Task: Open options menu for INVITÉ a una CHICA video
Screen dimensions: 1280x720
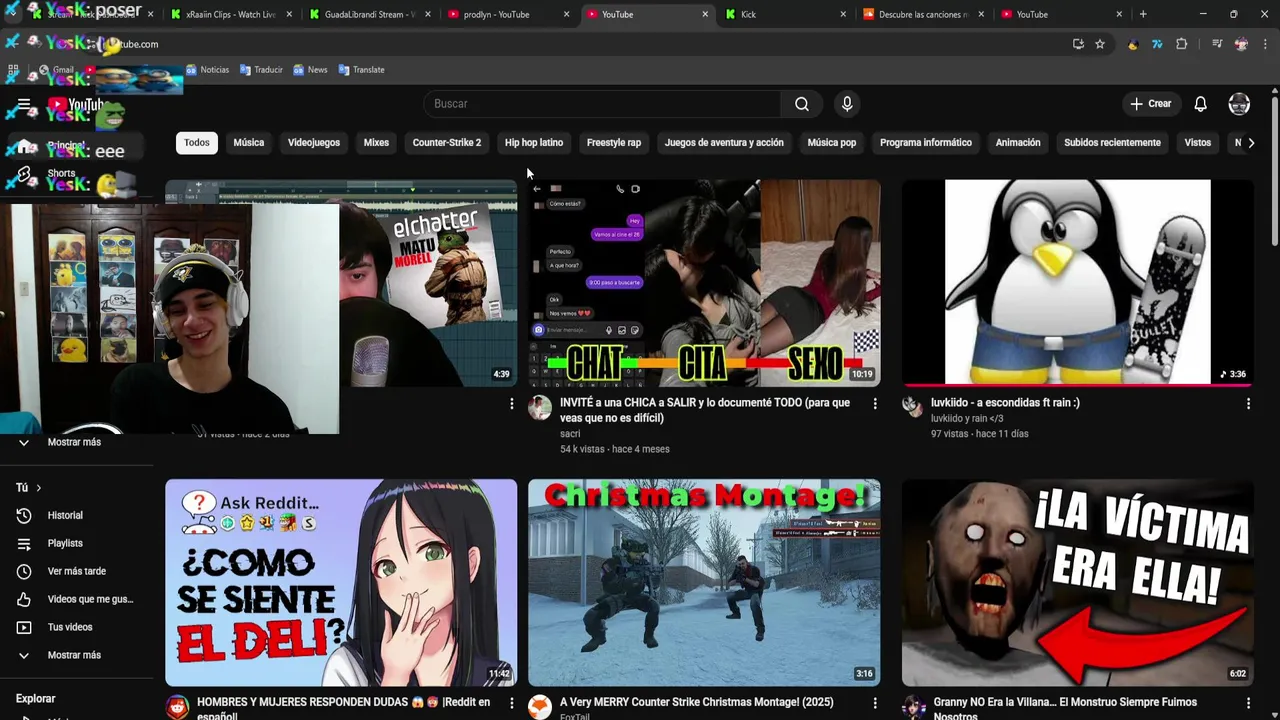Action: pos(875,404)
